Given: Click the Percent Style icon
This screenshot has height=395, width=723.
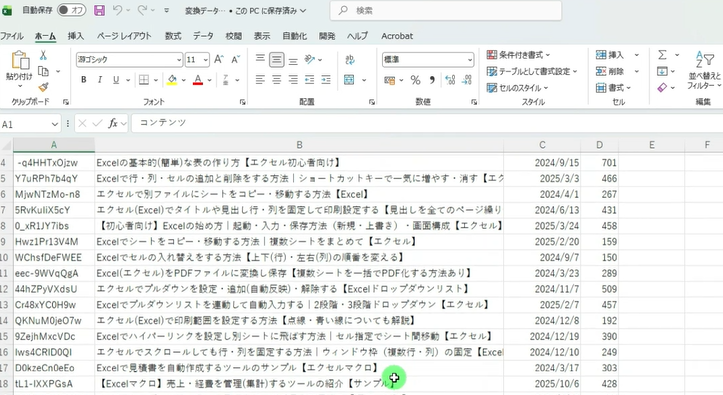Looking at the screenshot, I should click(x=415, y=80).
